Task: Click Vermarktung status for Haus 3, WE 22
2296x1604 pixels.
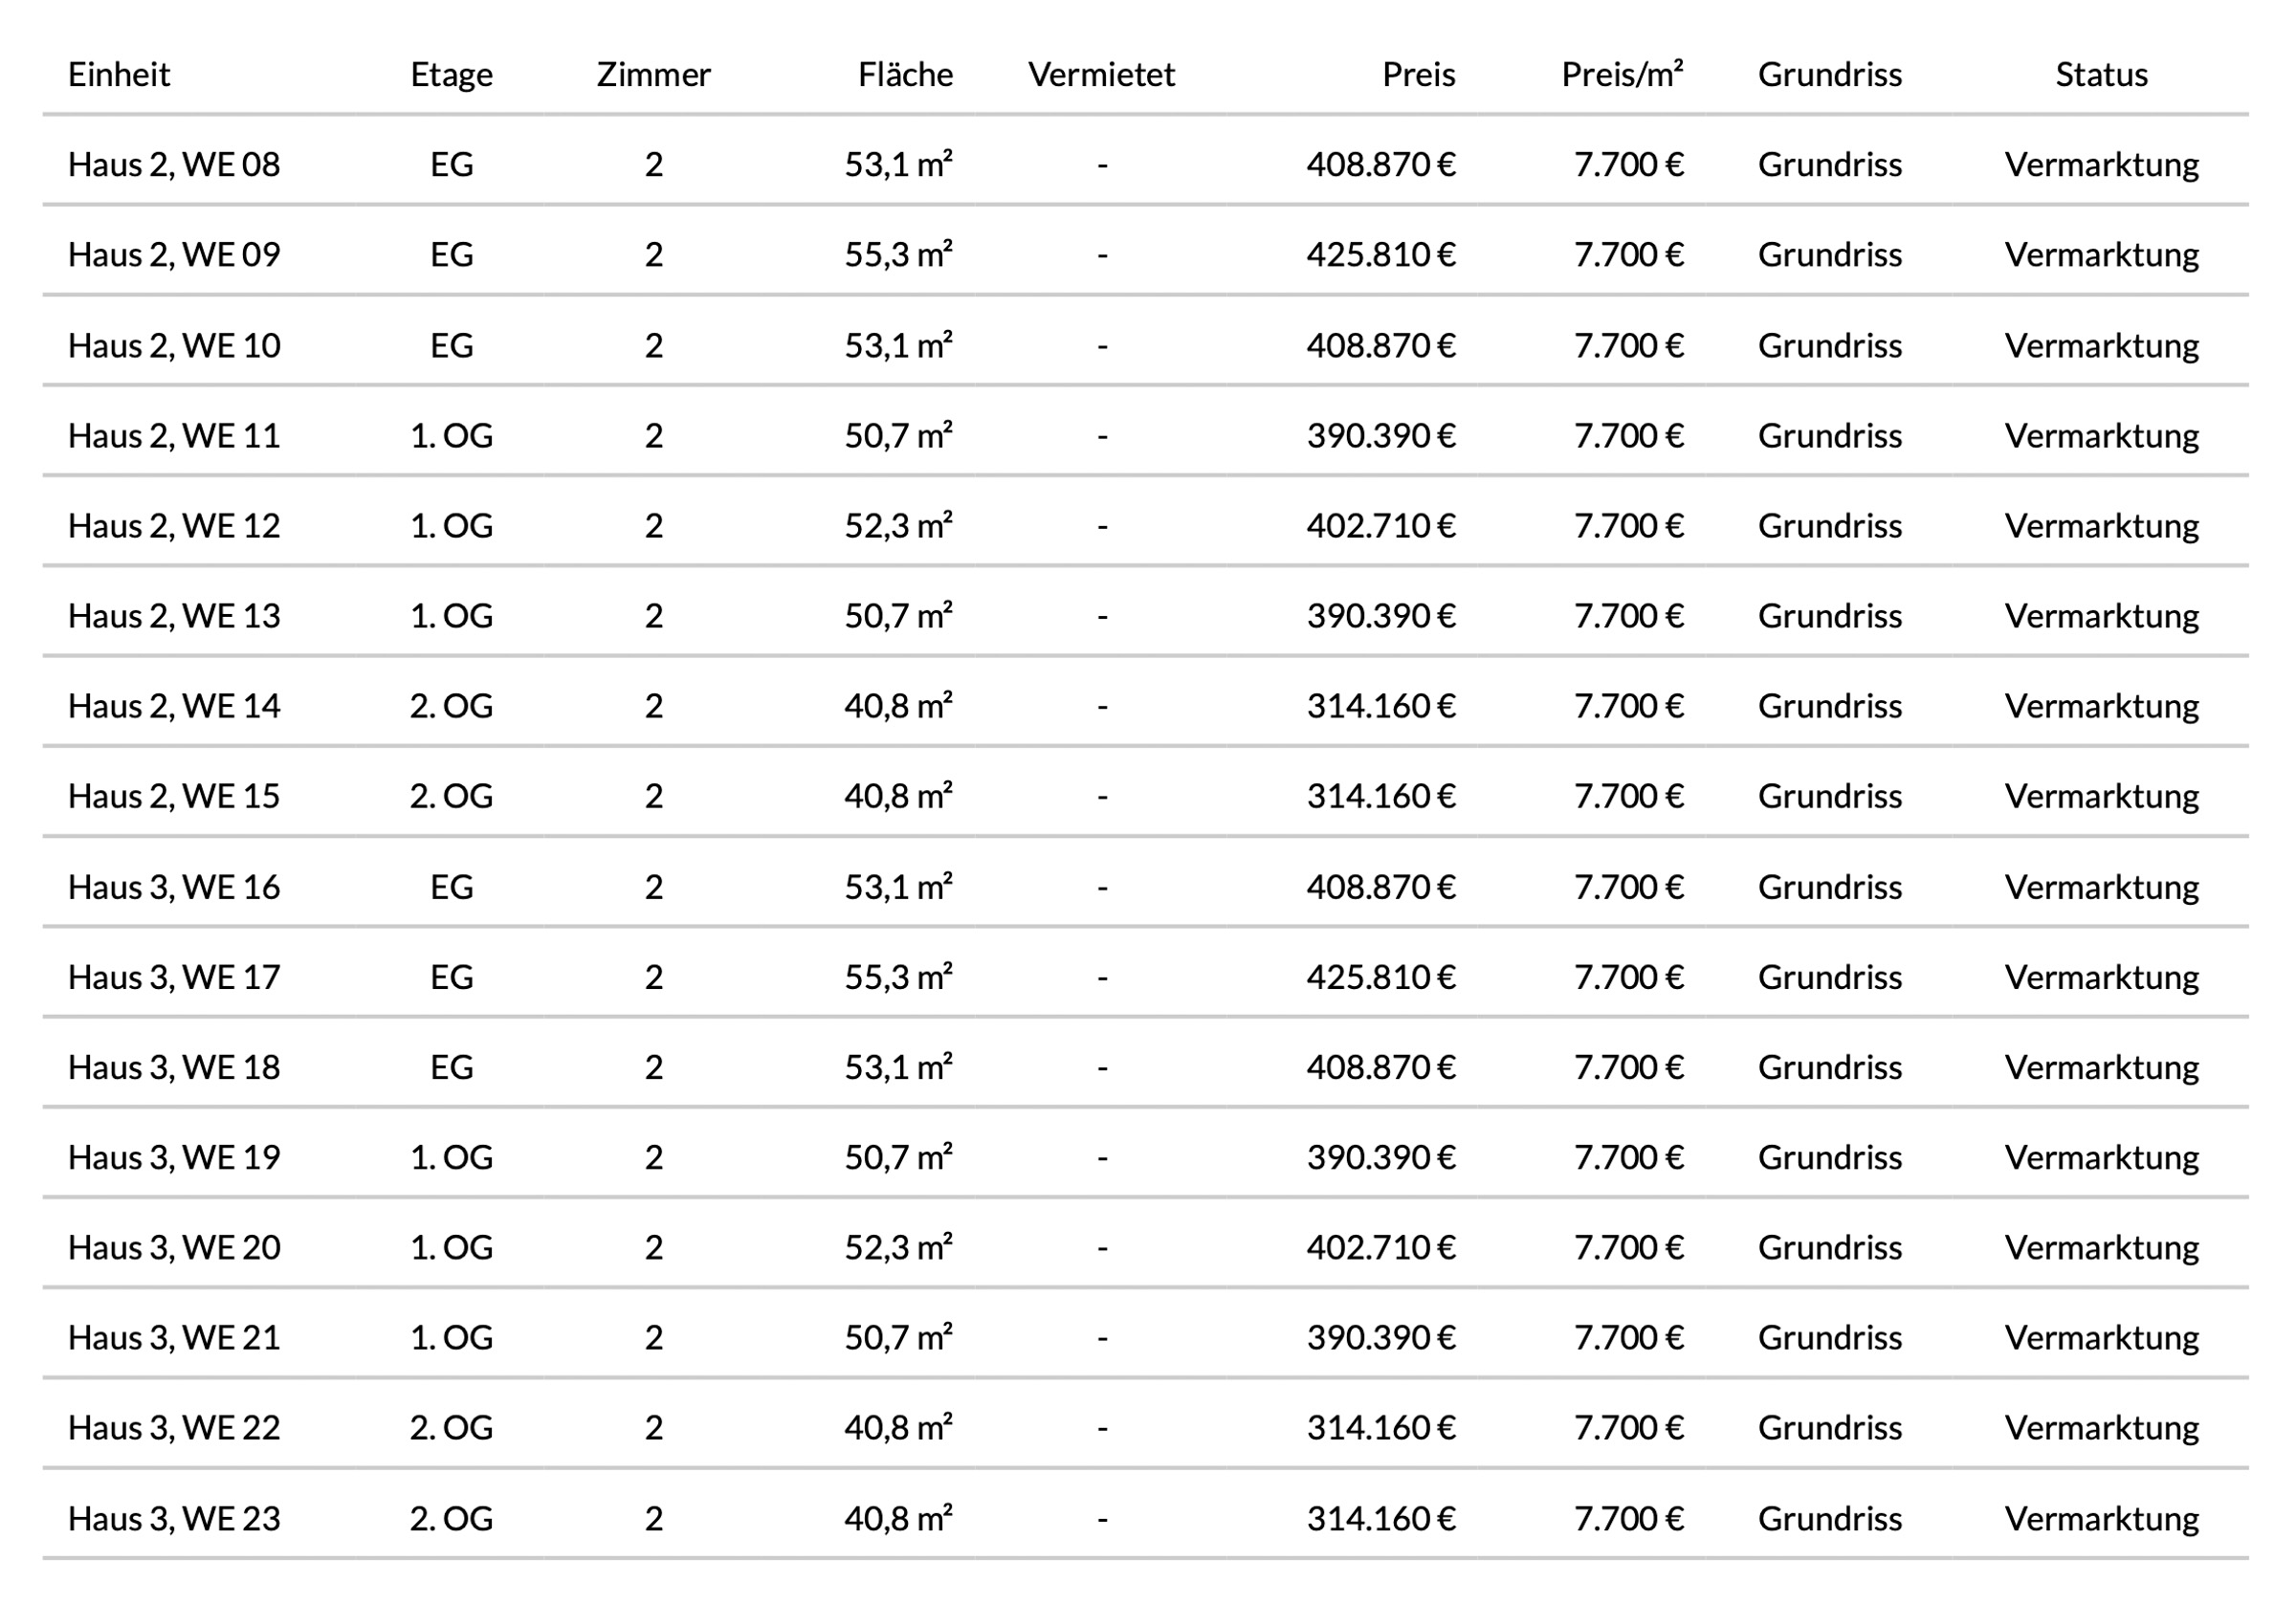Action: tap(2101, 1428)
